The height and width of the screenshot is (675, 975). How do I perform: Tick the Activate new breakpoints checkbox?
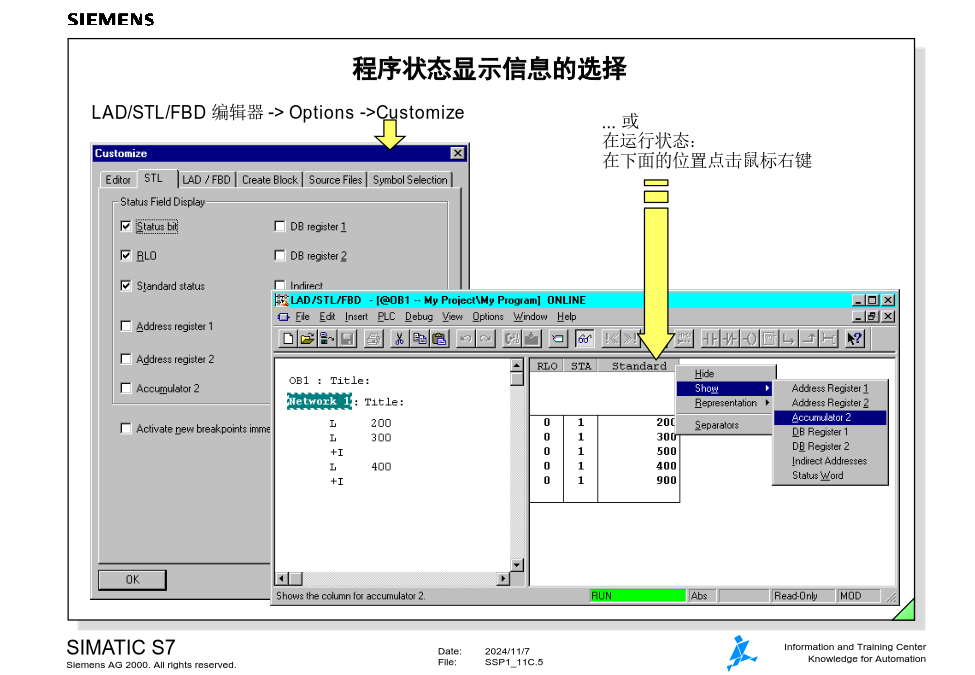(126, 429)
